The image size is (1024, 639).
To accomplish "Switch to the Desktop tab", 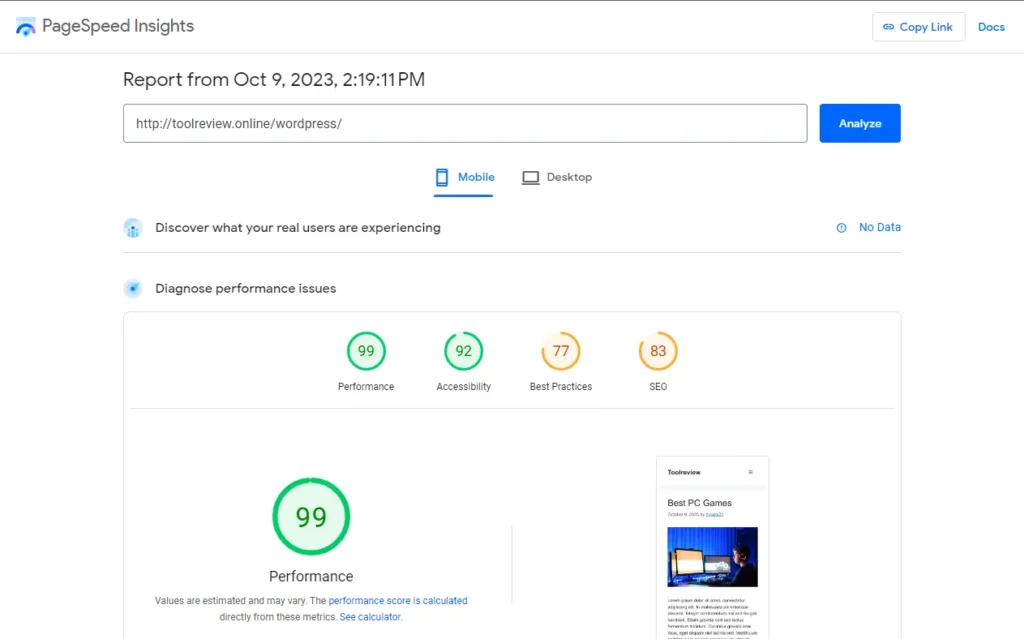I will [557, 177].
